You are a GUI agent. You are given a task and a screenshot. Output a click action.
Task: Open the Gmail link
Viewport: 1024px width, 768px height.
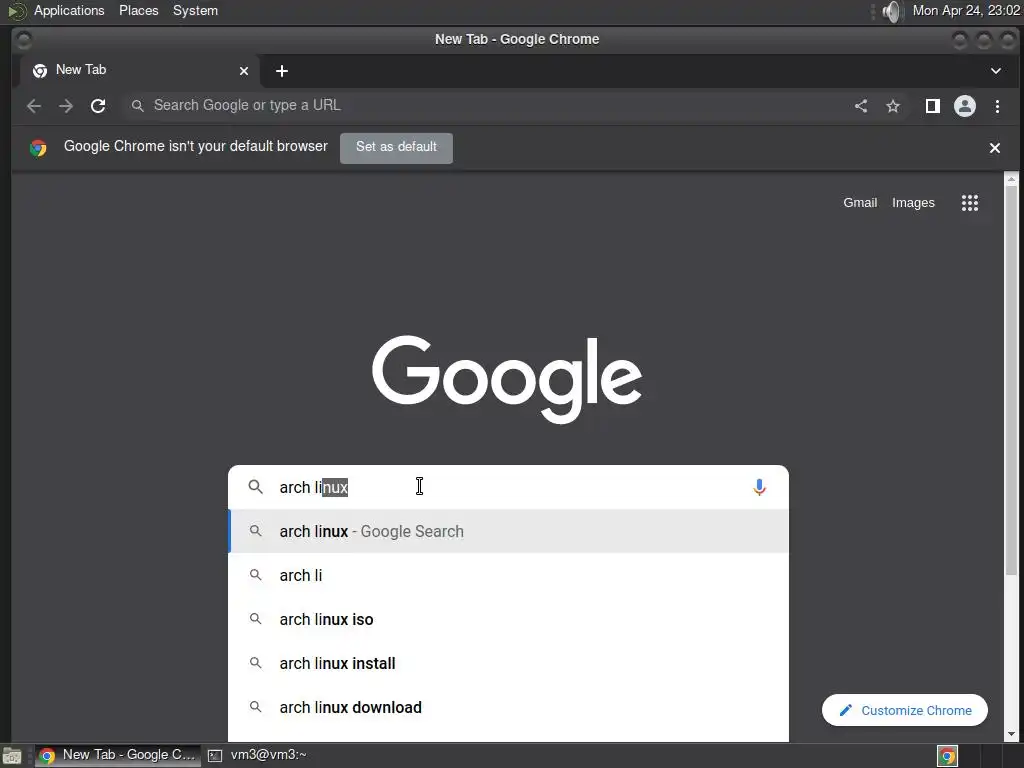click(859, 203)
